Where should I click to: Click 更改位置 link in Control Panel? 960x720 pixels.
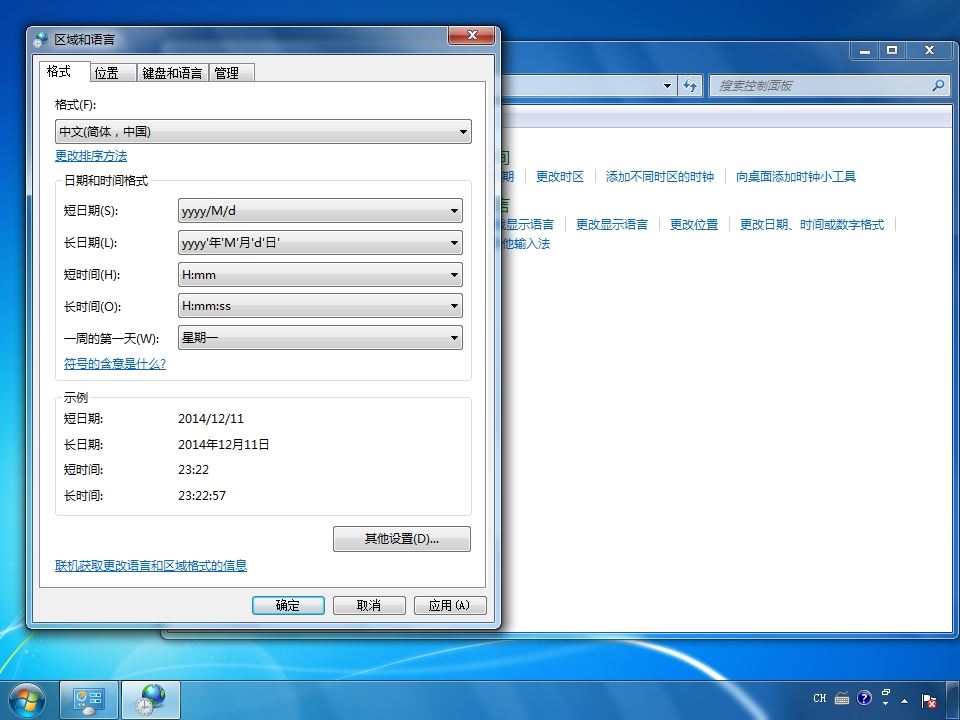tap(694, 225)
